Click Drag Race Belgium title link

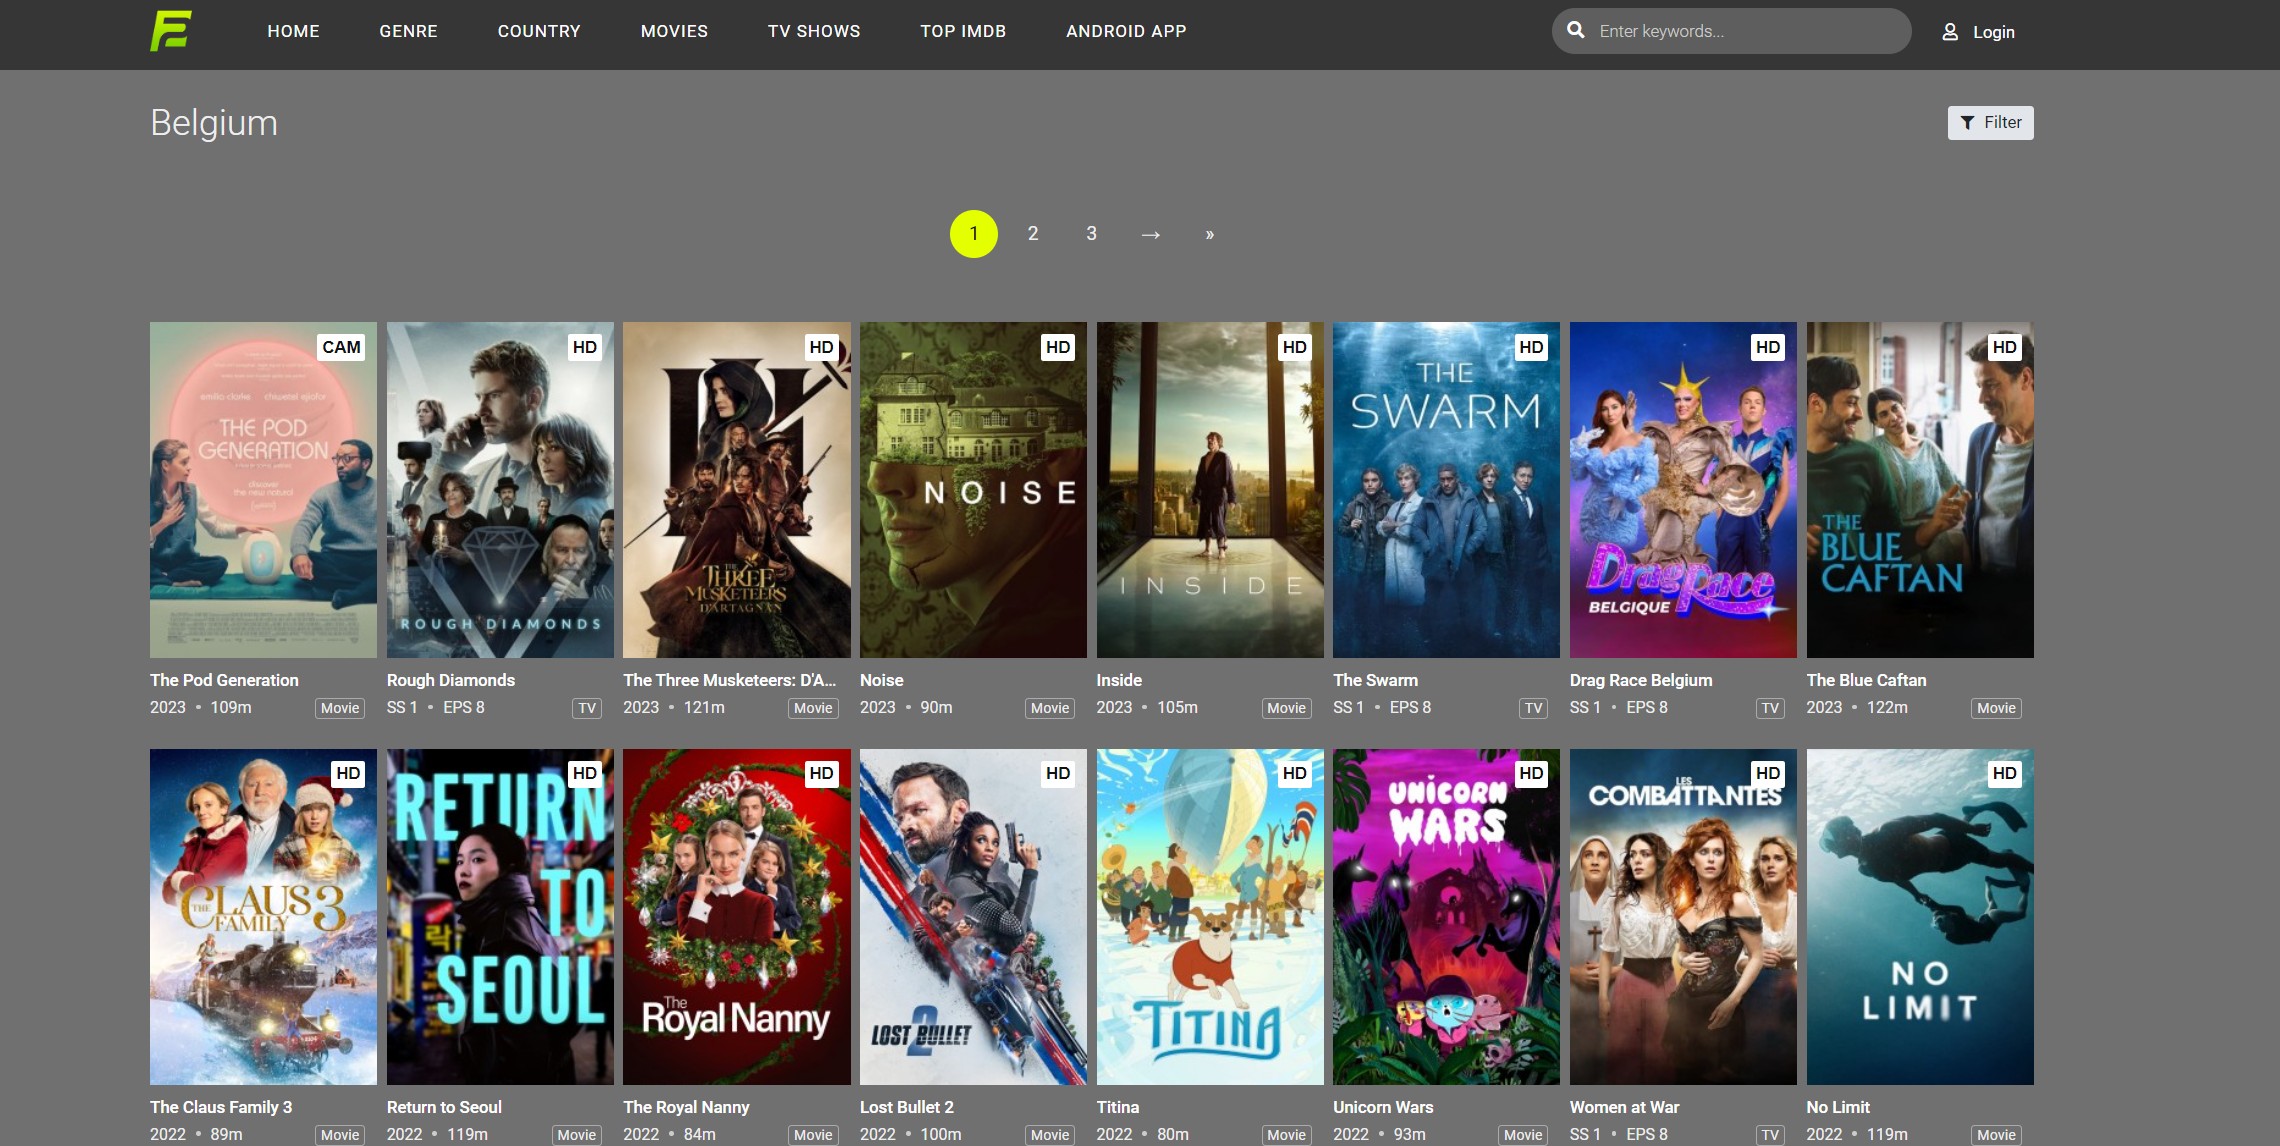(1641, 680)
